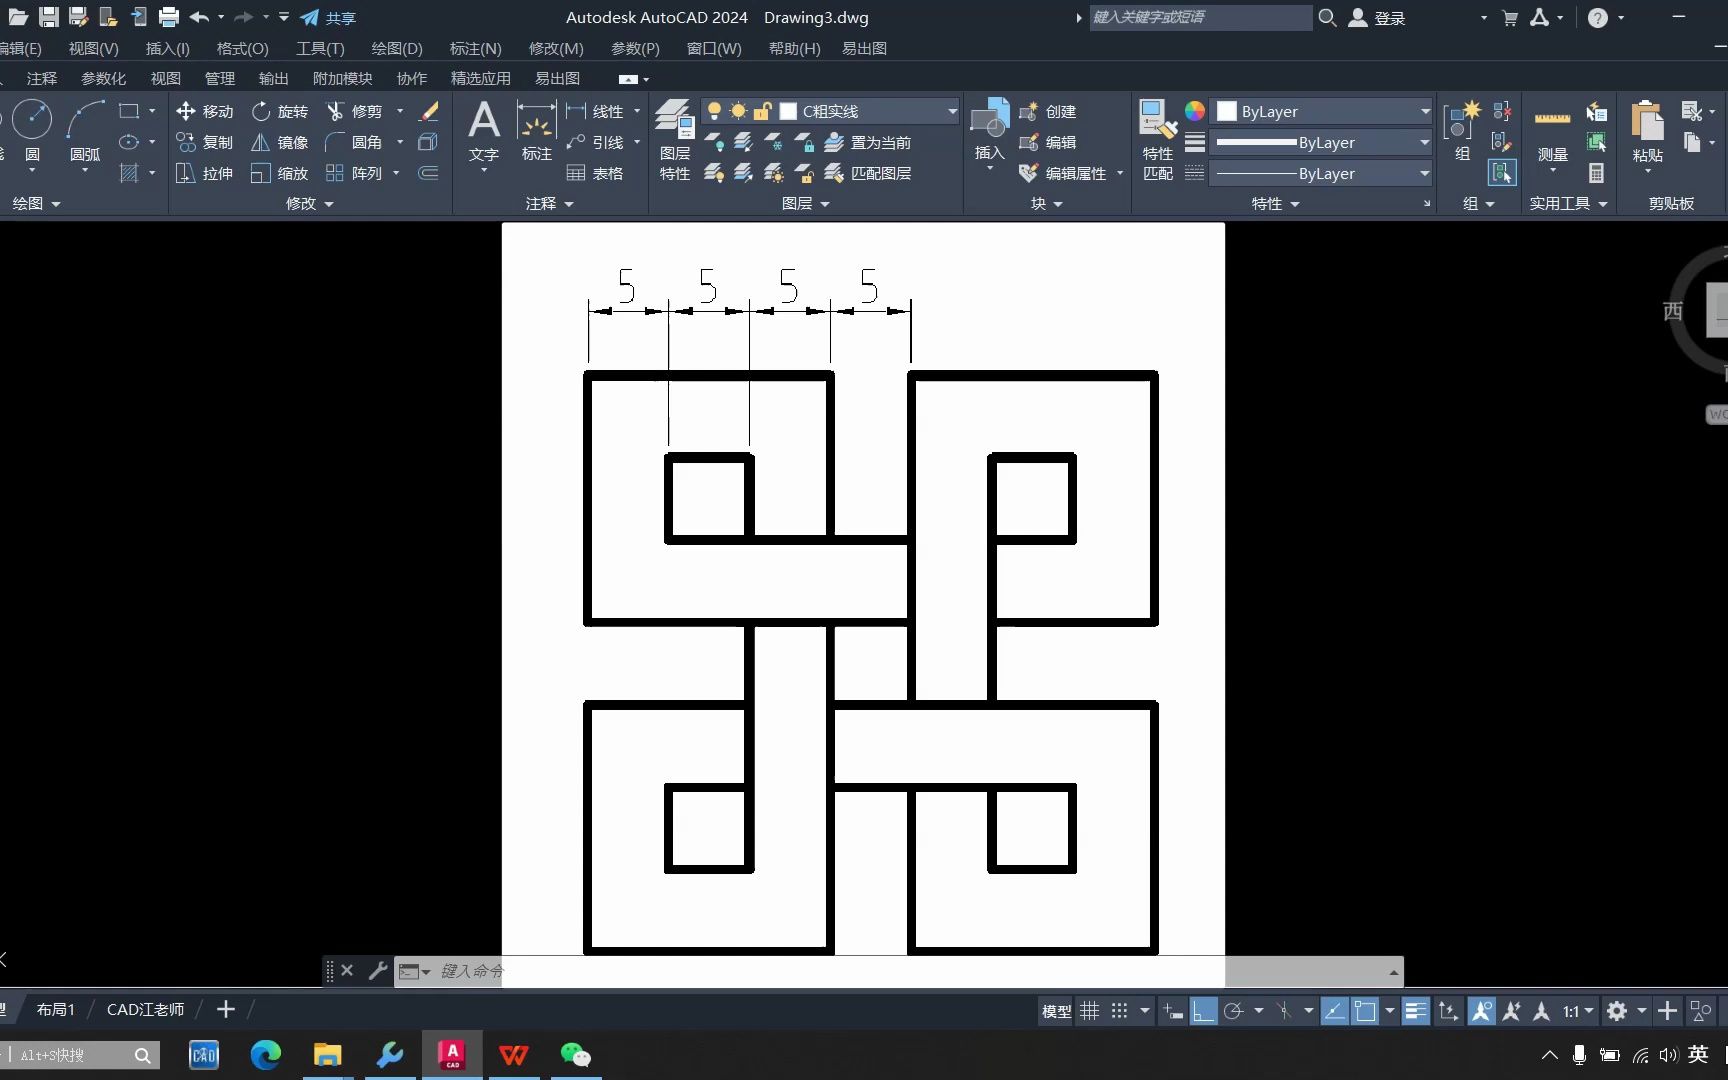
Task: Expand the 修改 (Modify) panel
Action: (310, 203)
